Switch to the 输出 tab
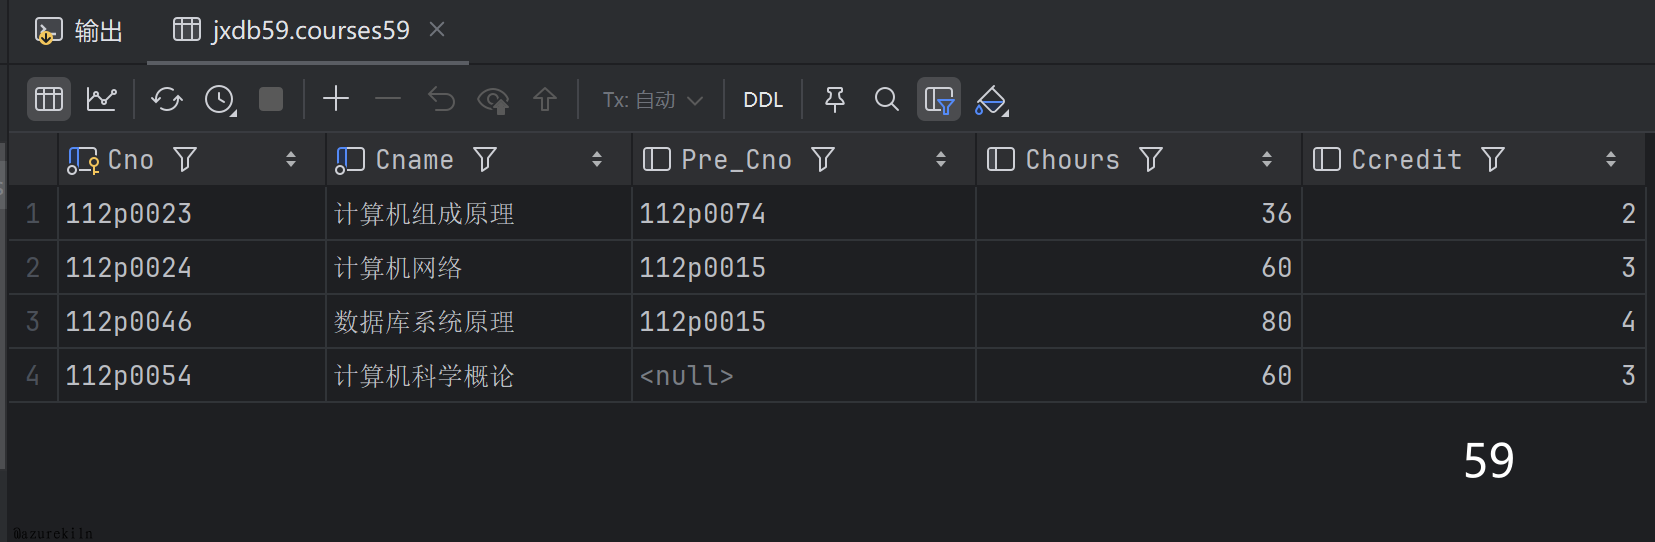The width and height of the screenshot is (1655, 542). (x=80, y=31)
